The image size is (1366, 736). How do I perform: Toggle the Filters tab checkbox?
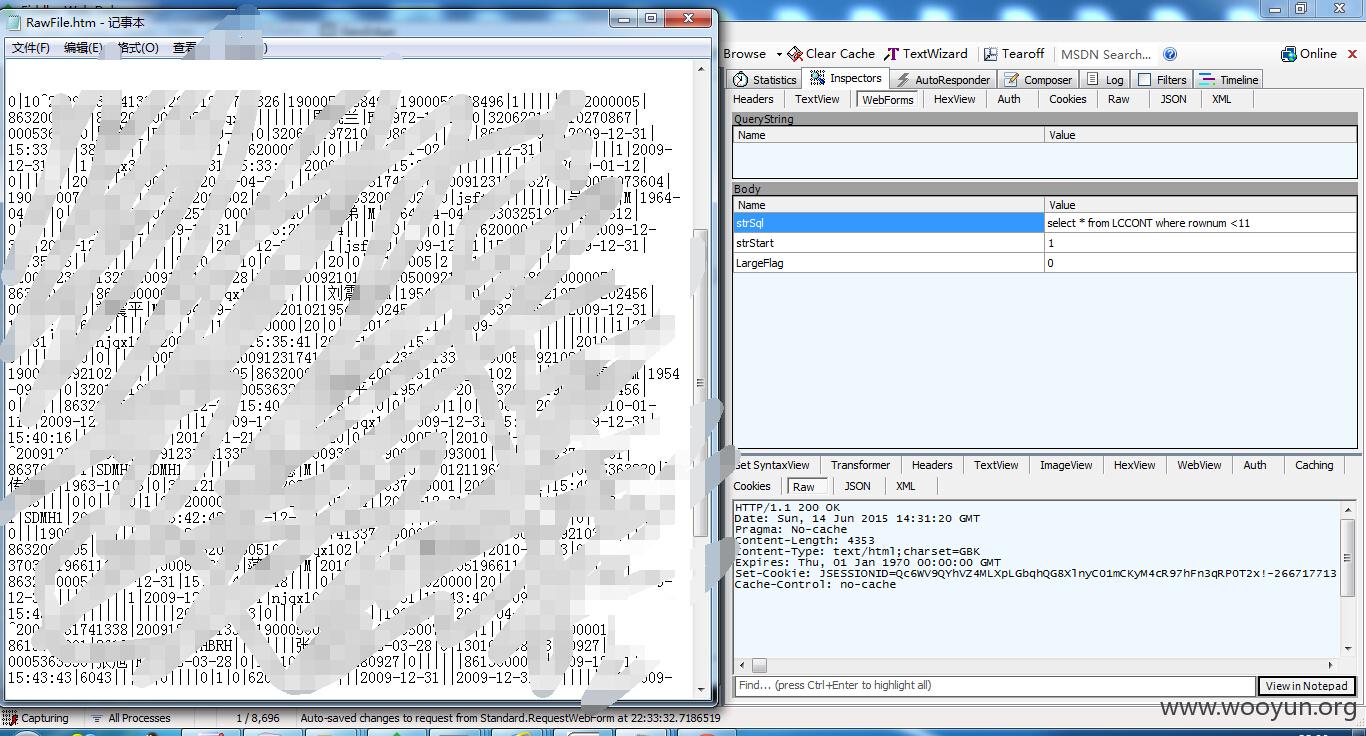pyautogui.click(x=1145, y=80)
